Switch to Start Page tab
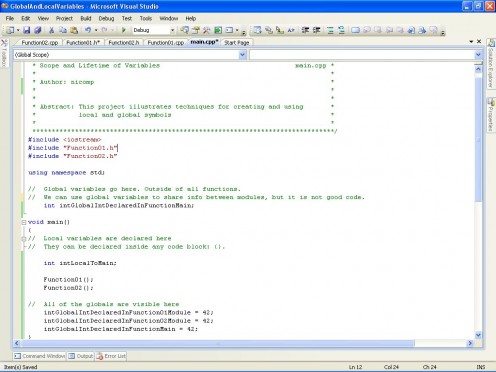This screenshot has height=372, width=496. [236, 43]
